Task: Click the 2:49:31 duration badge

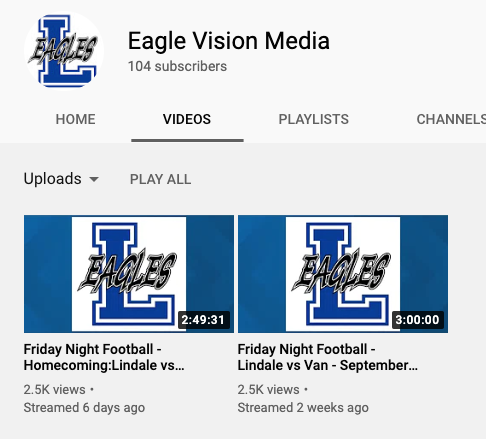Action: point(203,320)
